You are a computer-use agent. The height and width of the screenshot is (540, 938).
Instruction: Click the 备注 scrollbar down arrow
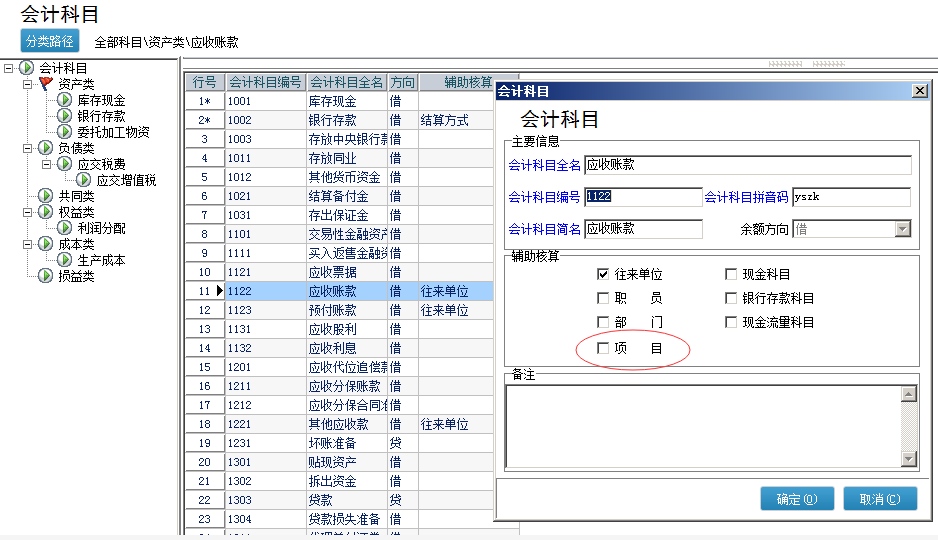pyautogui.click(x=909, y=459)
